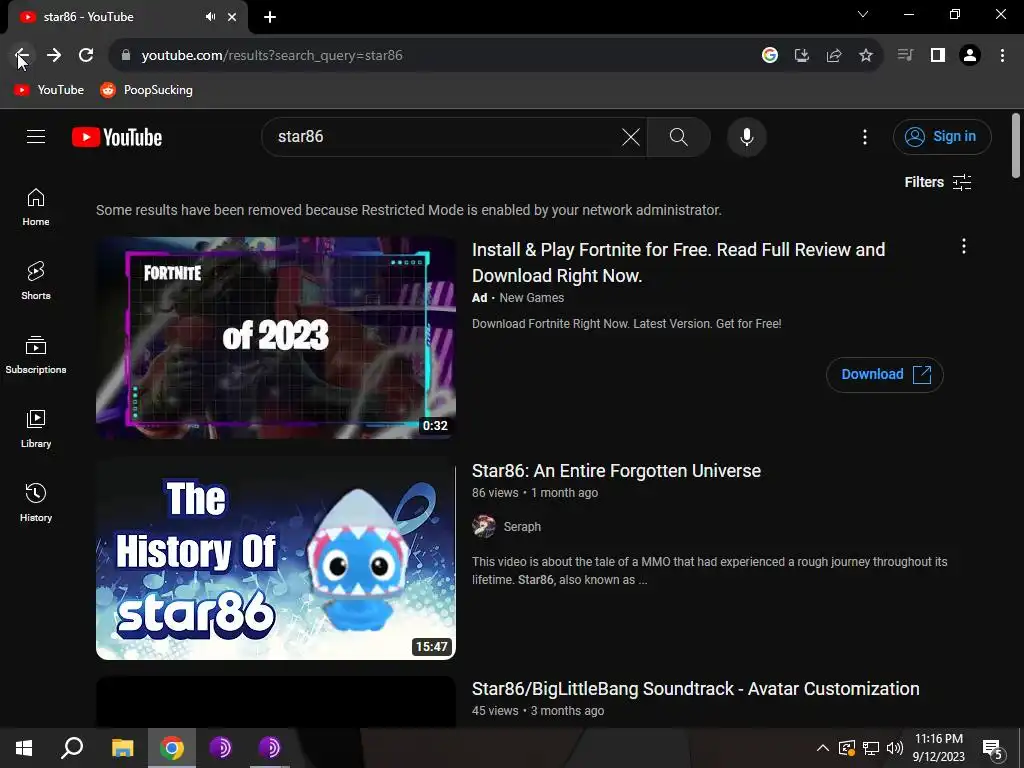Open Shorts from the sidebar
Image resolution: width=1024 pixels, height=768 pixels.
click(36, 281)
